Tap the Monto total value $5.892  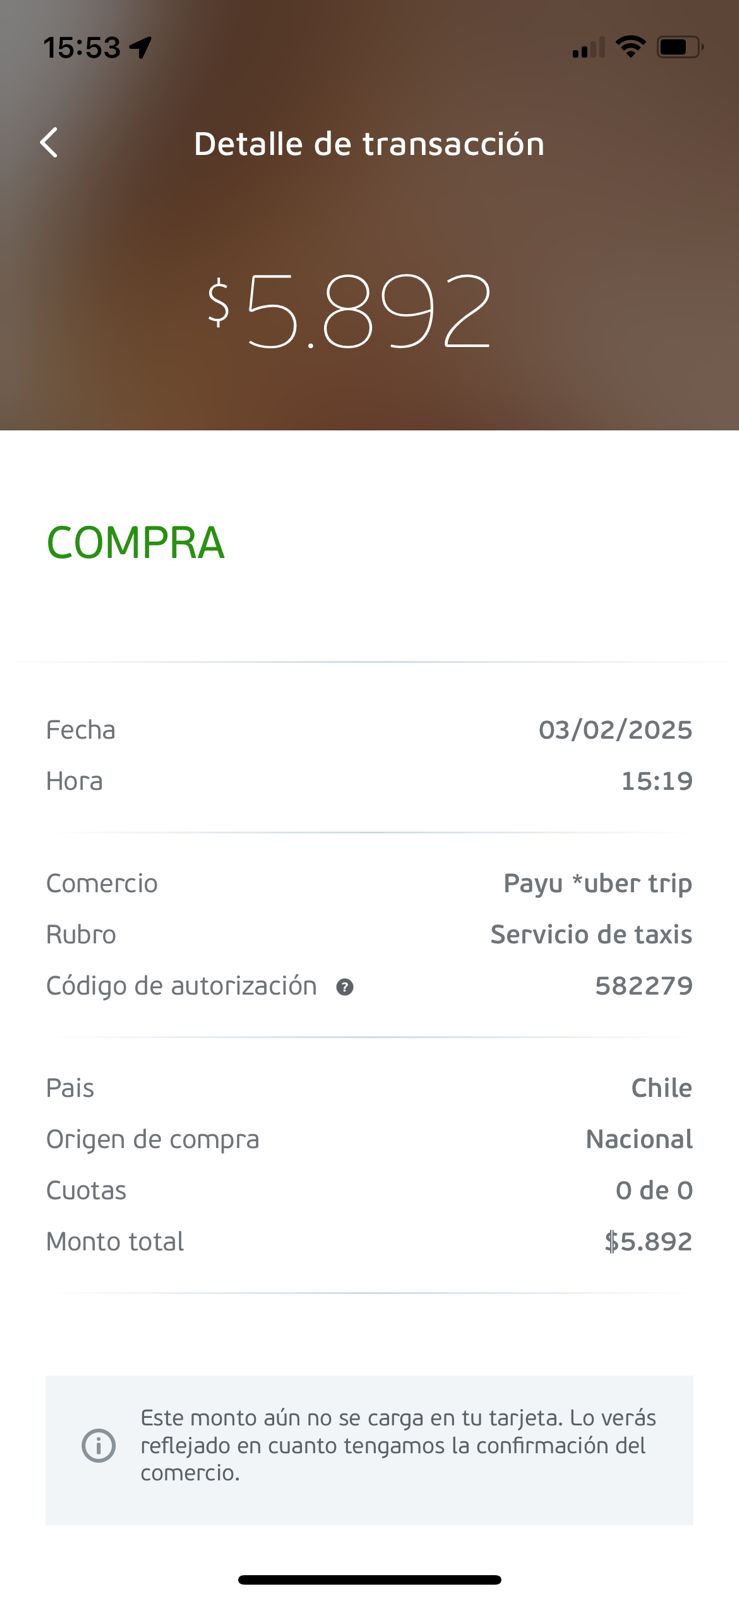click(648, 1242)
